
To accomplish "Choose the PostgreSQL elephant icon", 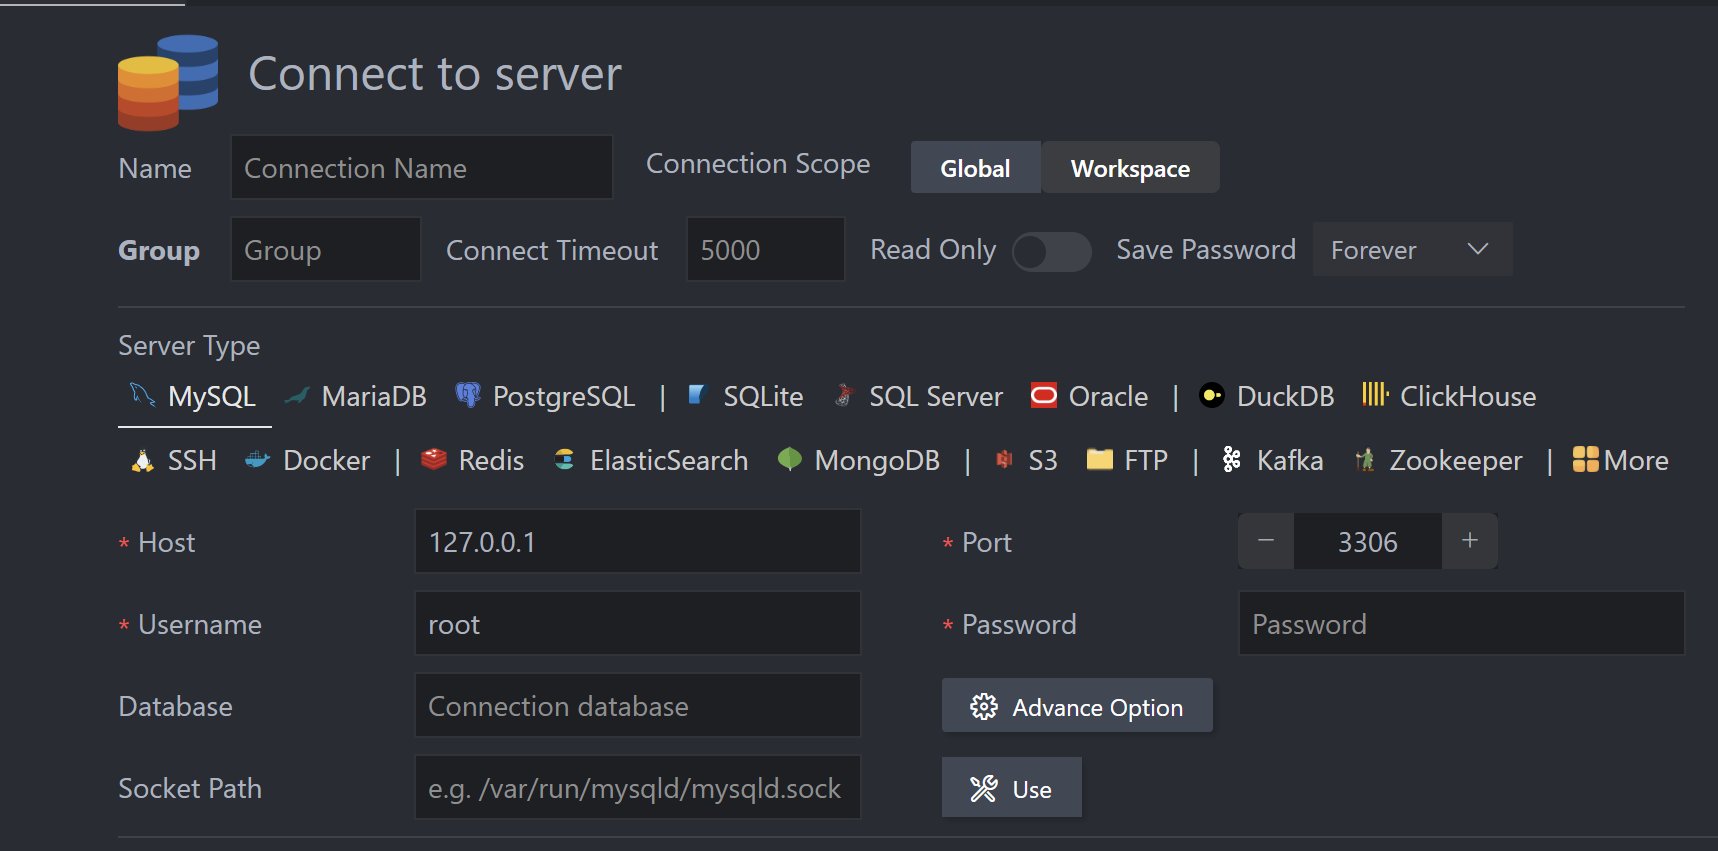I will pyautogui.click(x=467, y=395).
